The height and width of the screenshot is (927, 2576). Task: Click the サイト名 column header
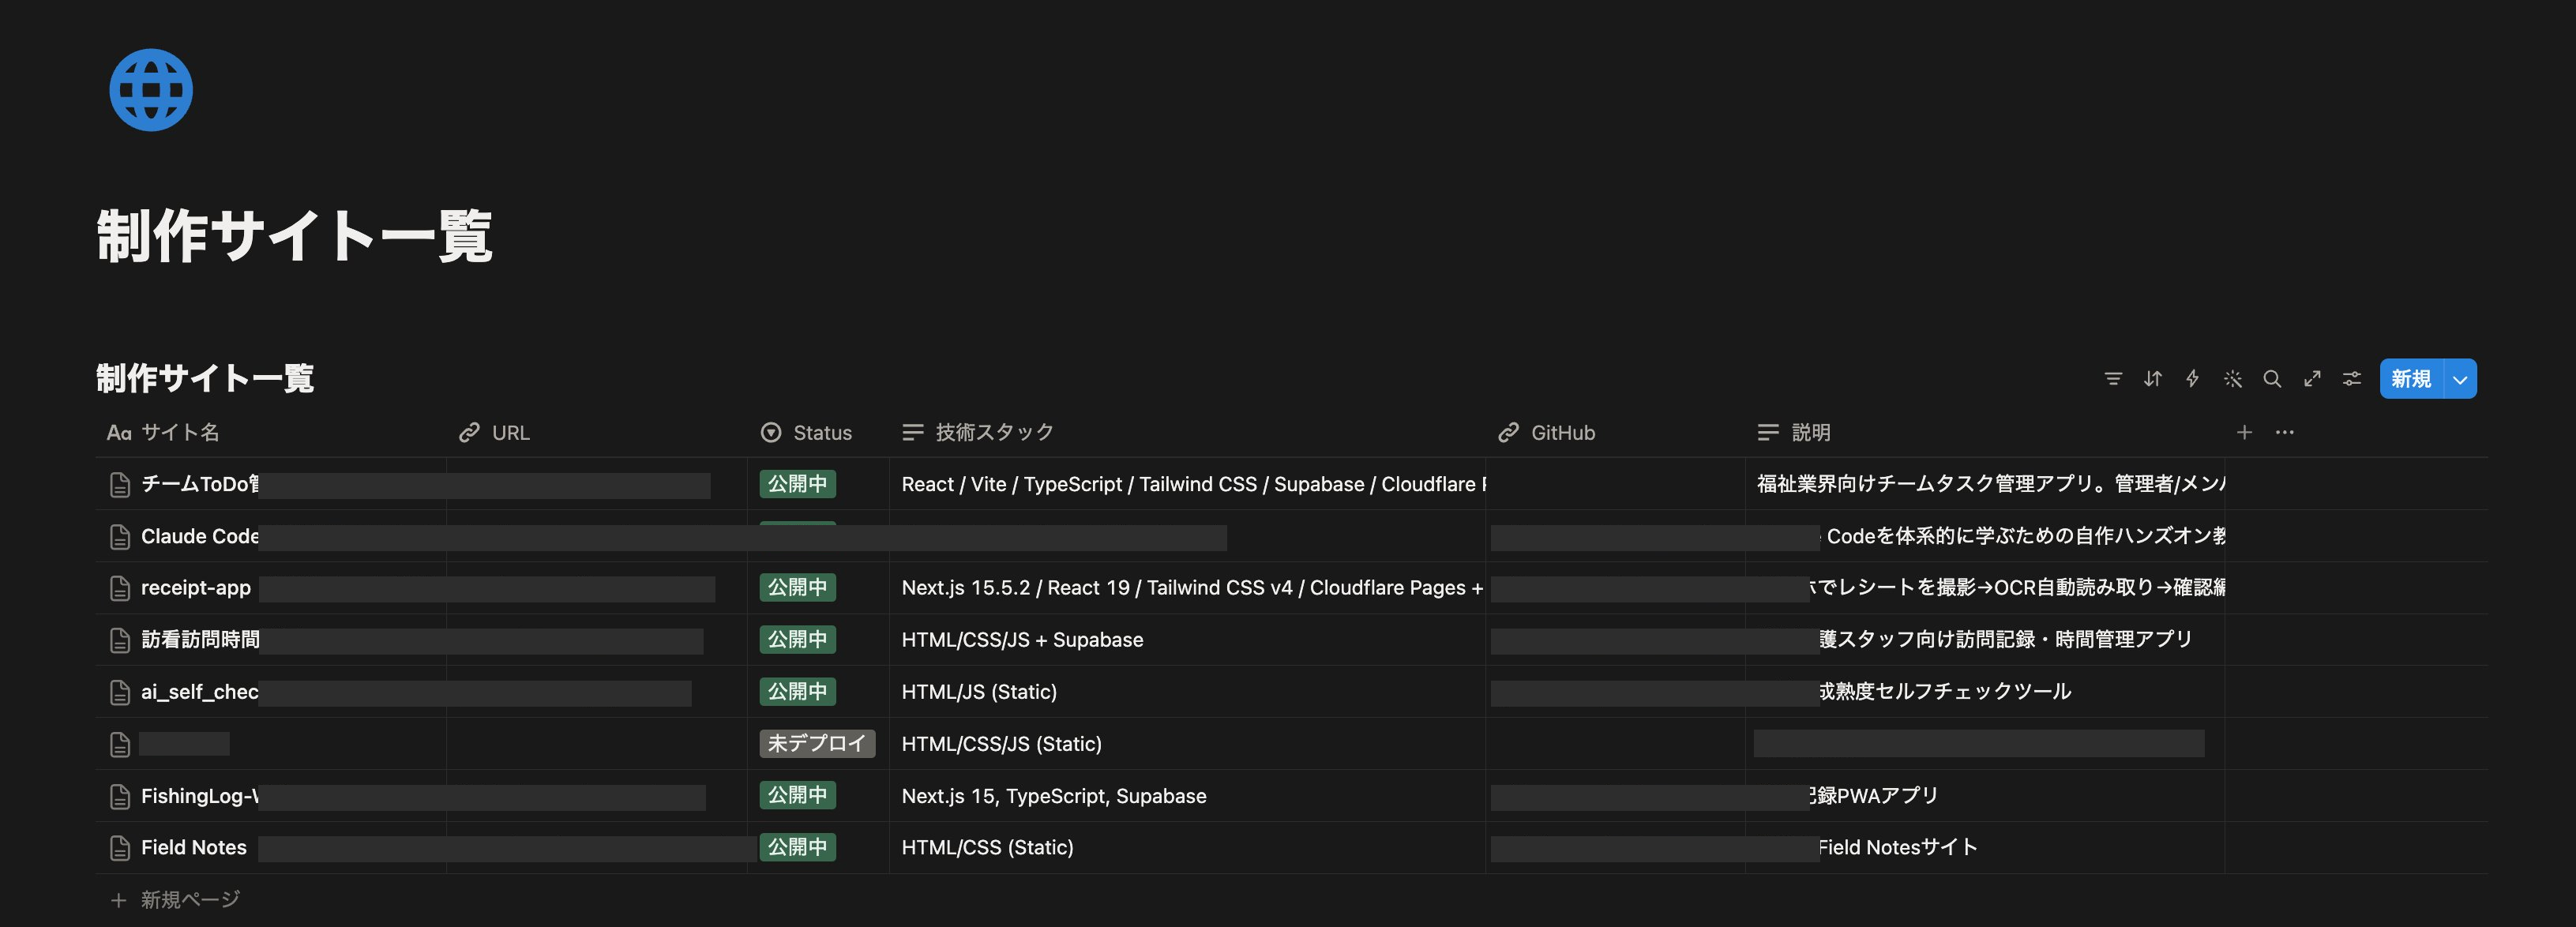pos(270,432)
